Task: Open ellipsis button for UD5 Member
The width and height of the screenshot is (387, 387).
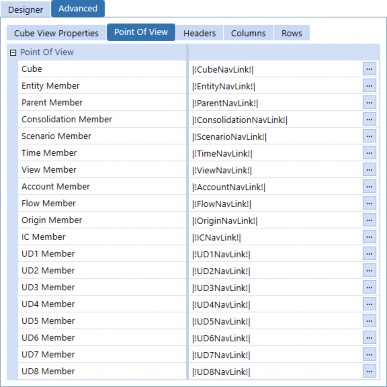Action: point(369,321)
